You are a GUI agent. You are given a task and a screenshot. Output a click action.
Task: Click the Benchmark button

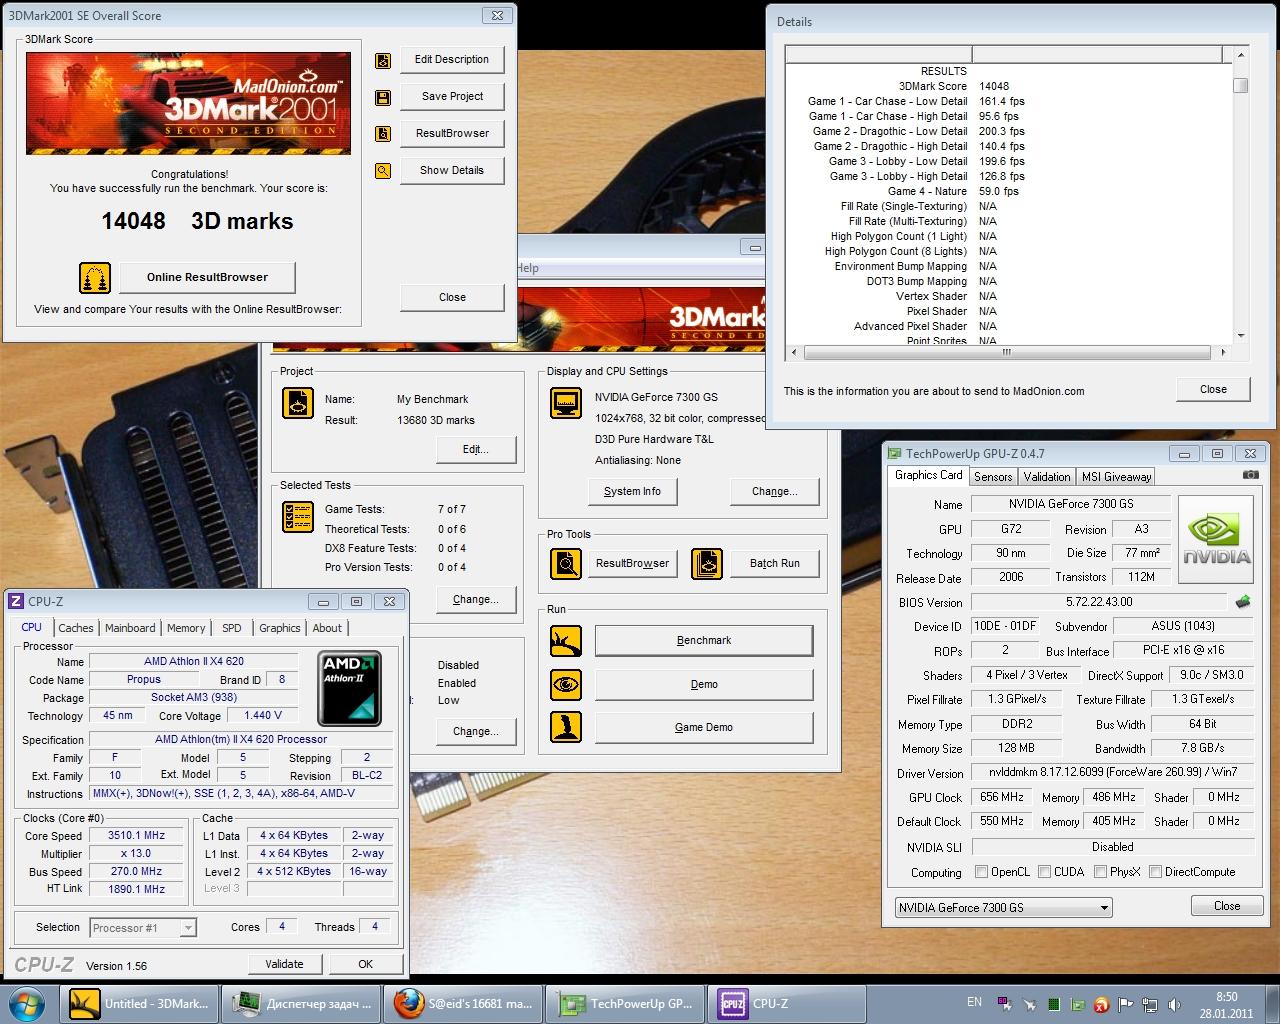click(704, 641)
